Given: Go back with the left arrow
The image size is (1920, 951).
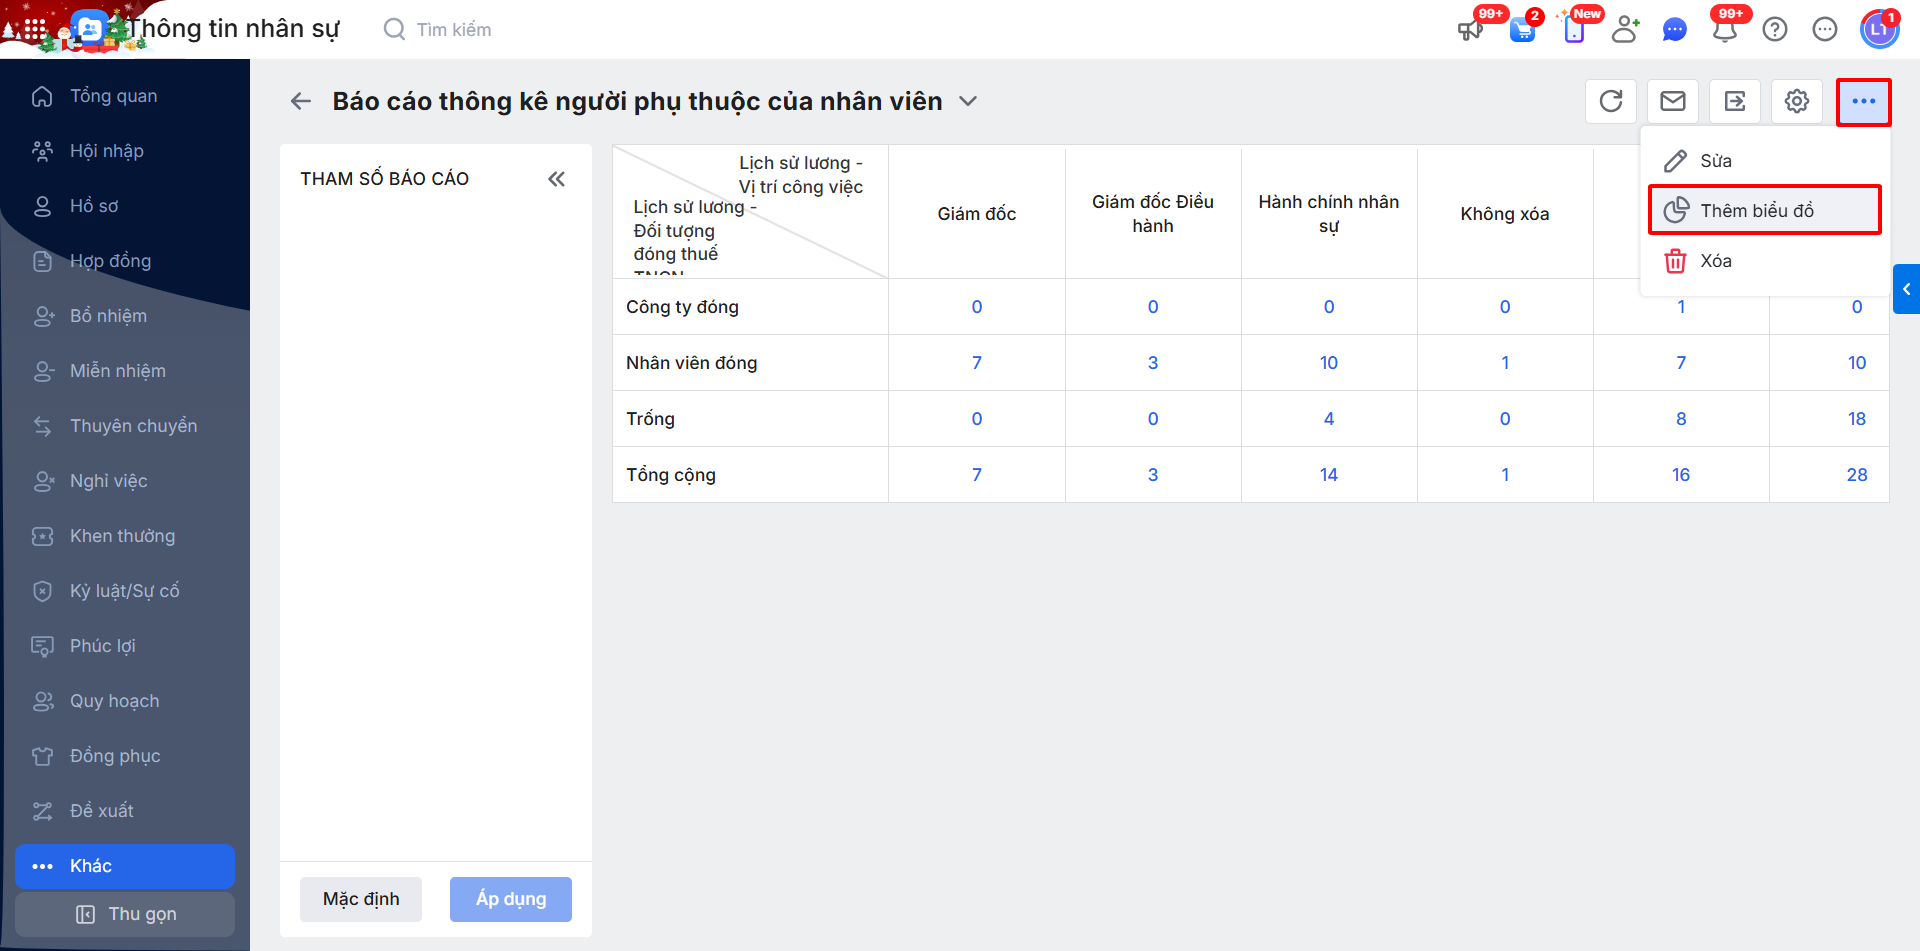Looking at the screenshot, I should 301,101.
